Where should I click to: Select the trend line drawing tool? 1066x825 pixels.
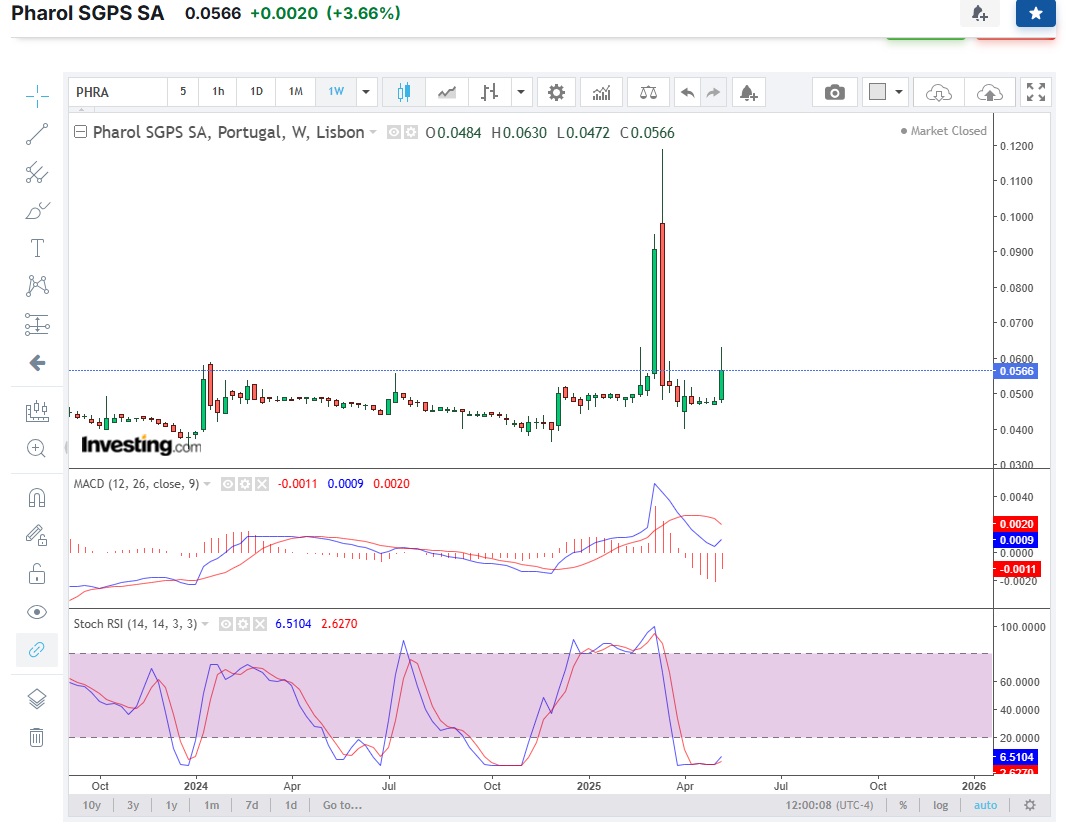[37, 135]
